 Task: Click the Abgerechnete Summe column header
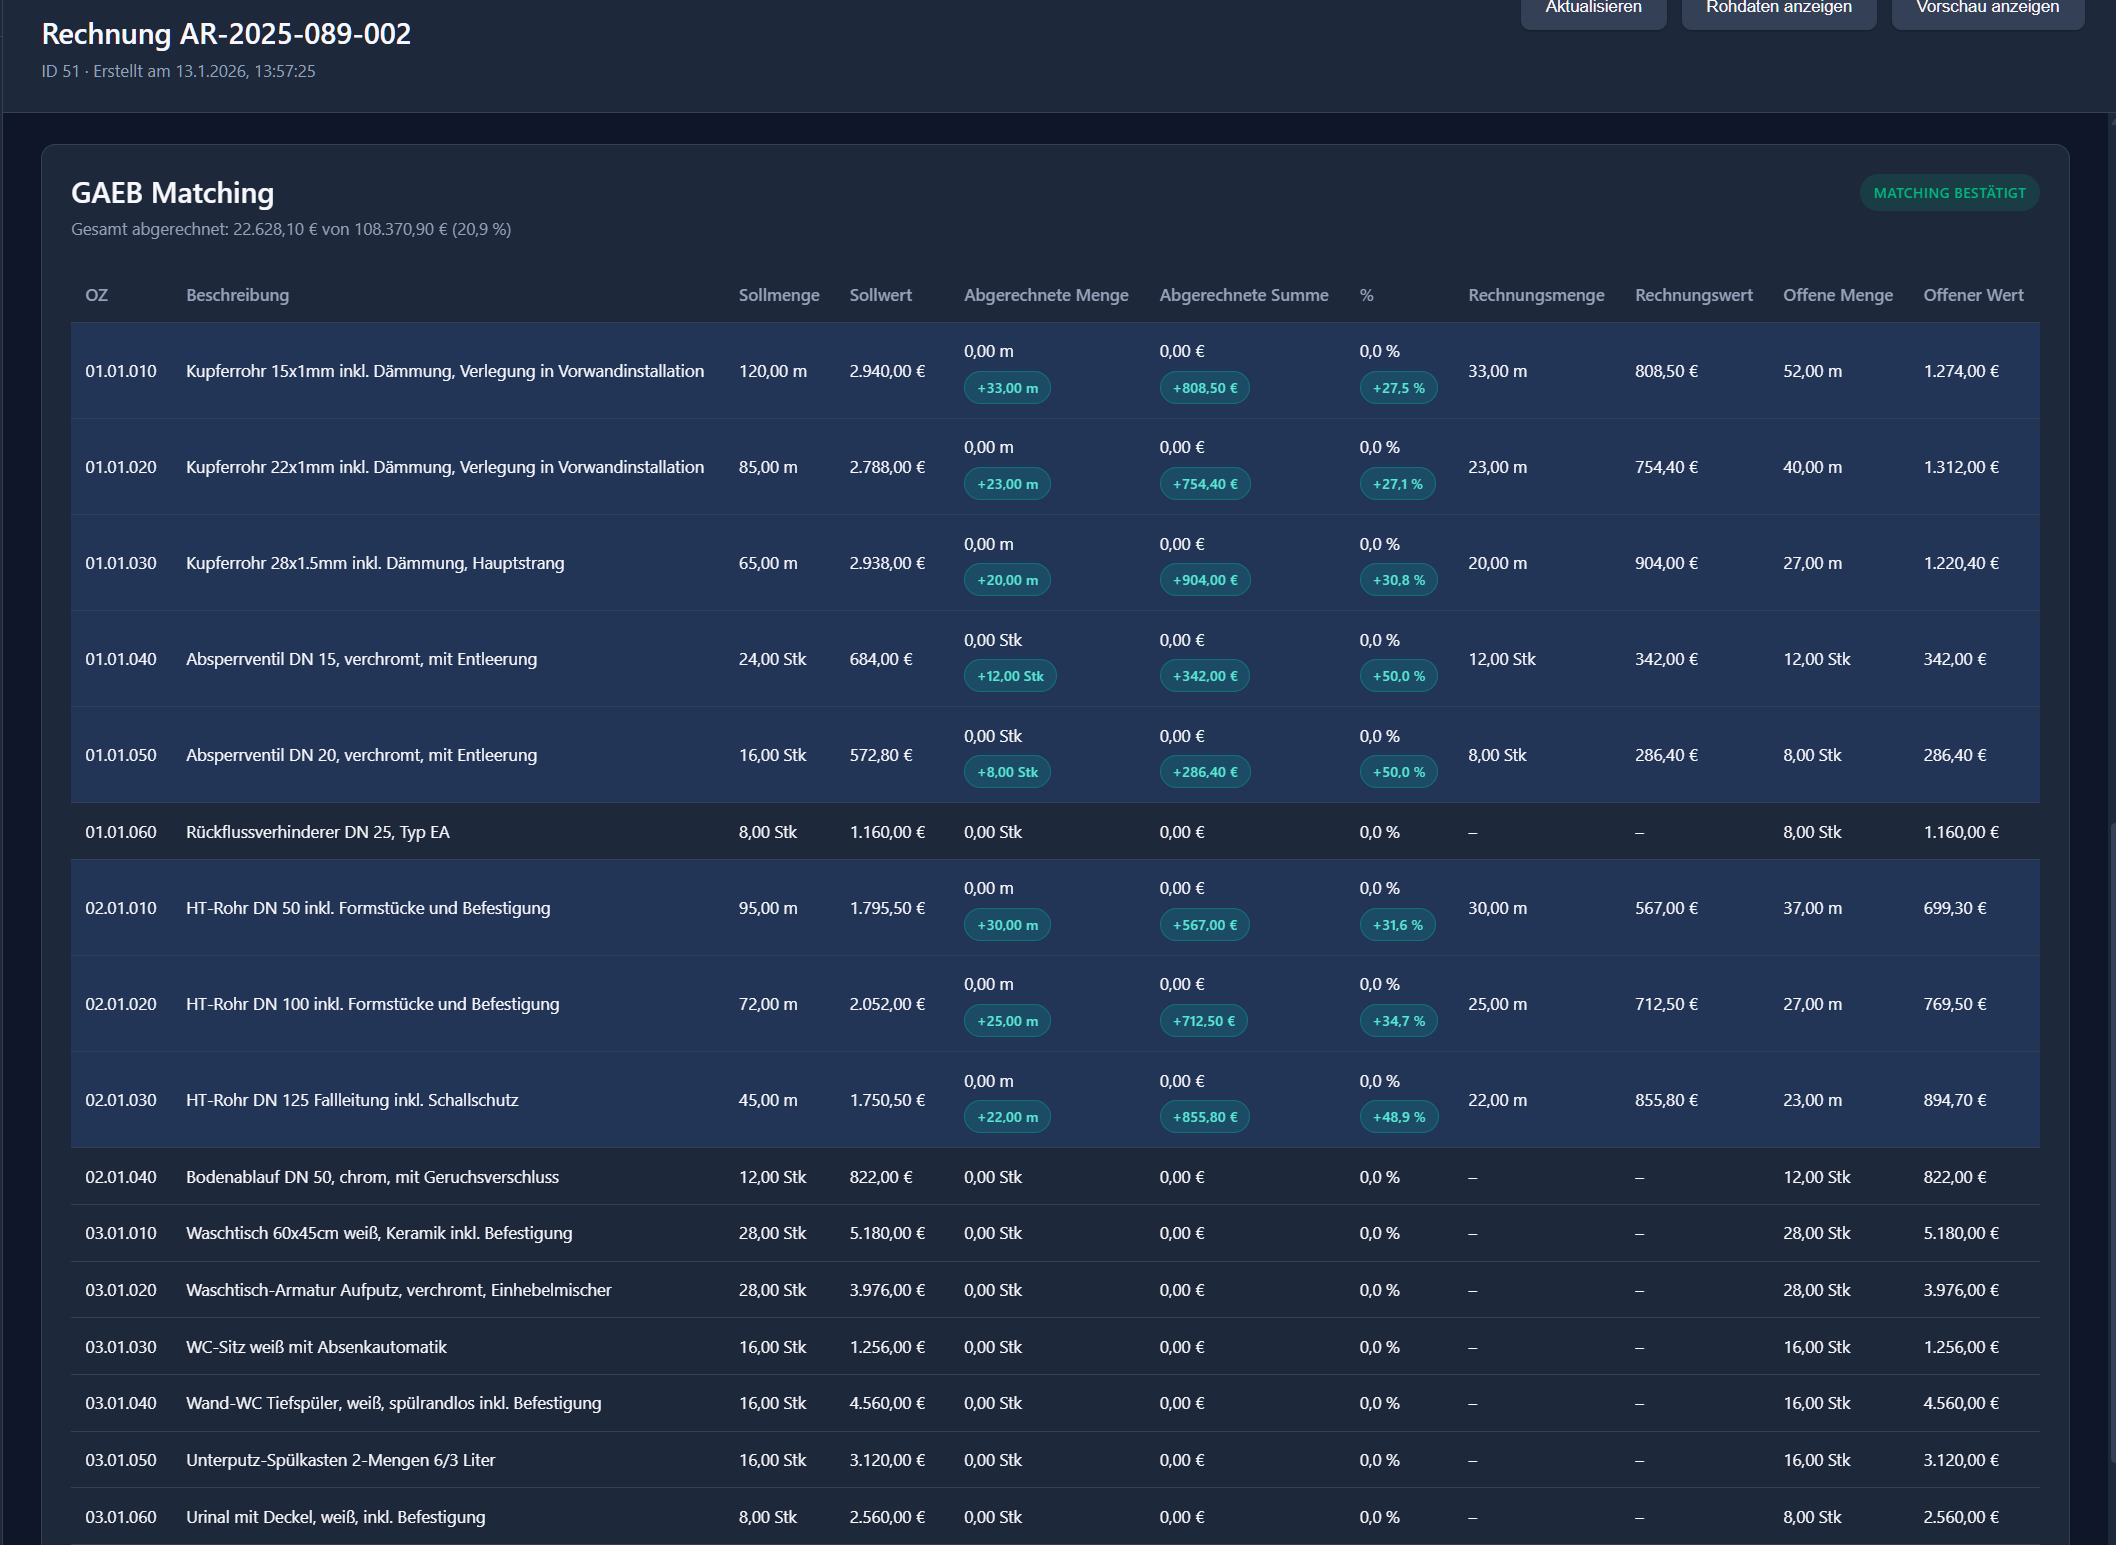click(x=1243, y=295)
